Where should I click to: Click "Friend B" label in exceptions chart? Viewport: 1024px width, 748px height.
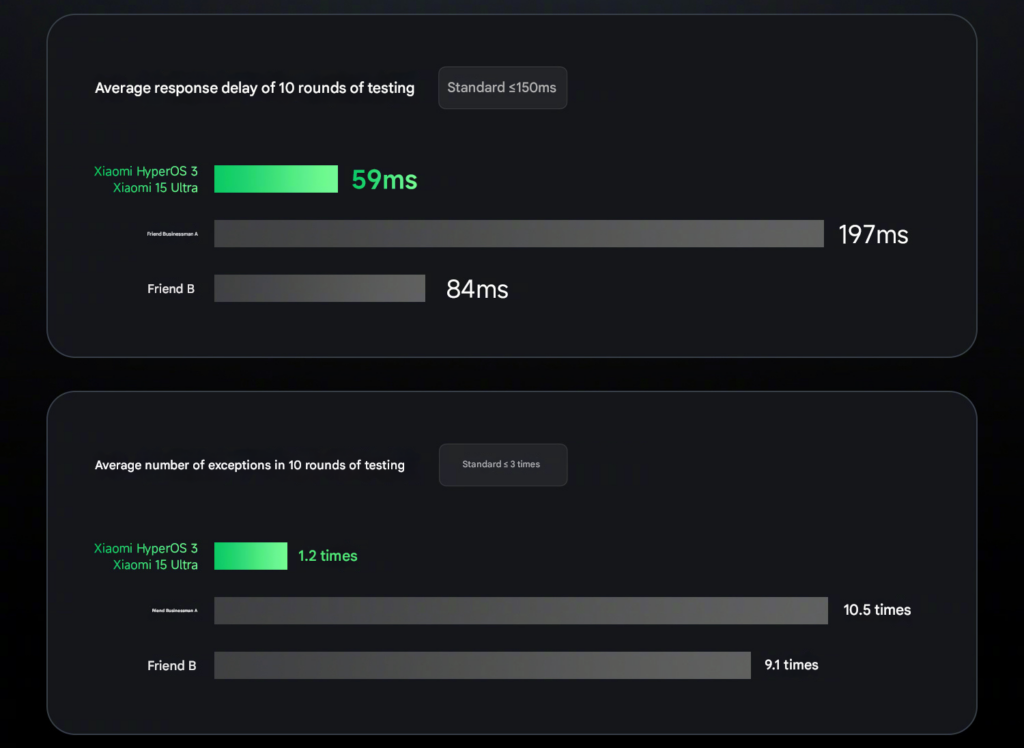pos(172,666)
